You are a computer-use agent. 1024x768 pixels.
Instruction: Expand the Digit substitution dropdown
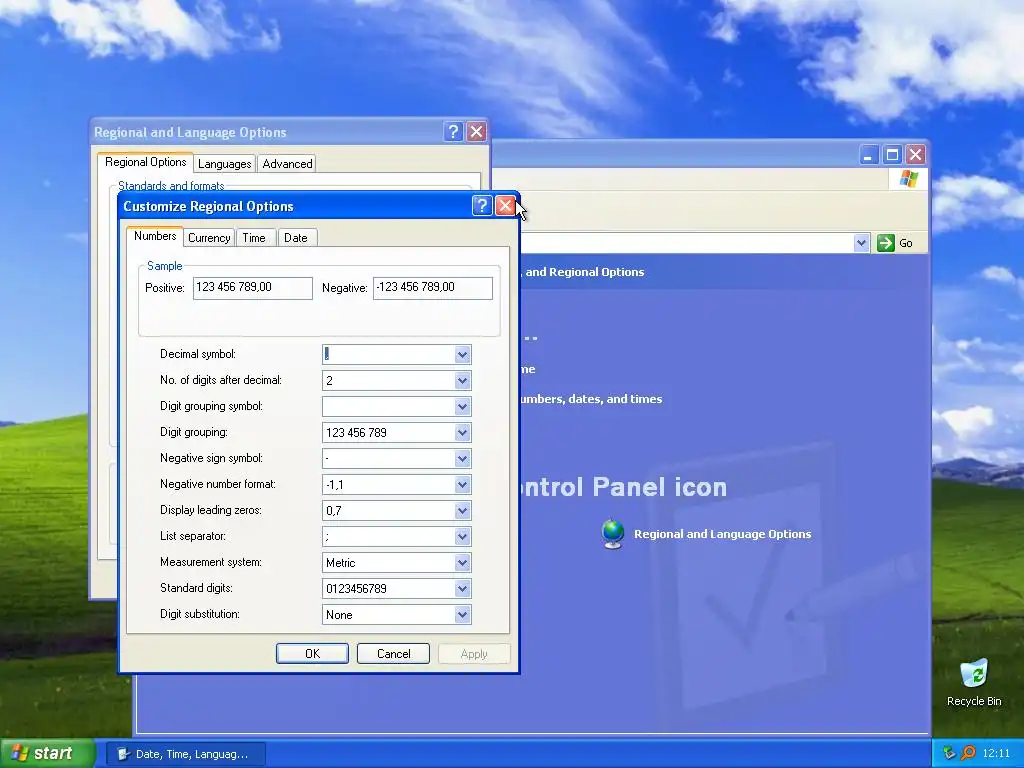tap(462, 615)
